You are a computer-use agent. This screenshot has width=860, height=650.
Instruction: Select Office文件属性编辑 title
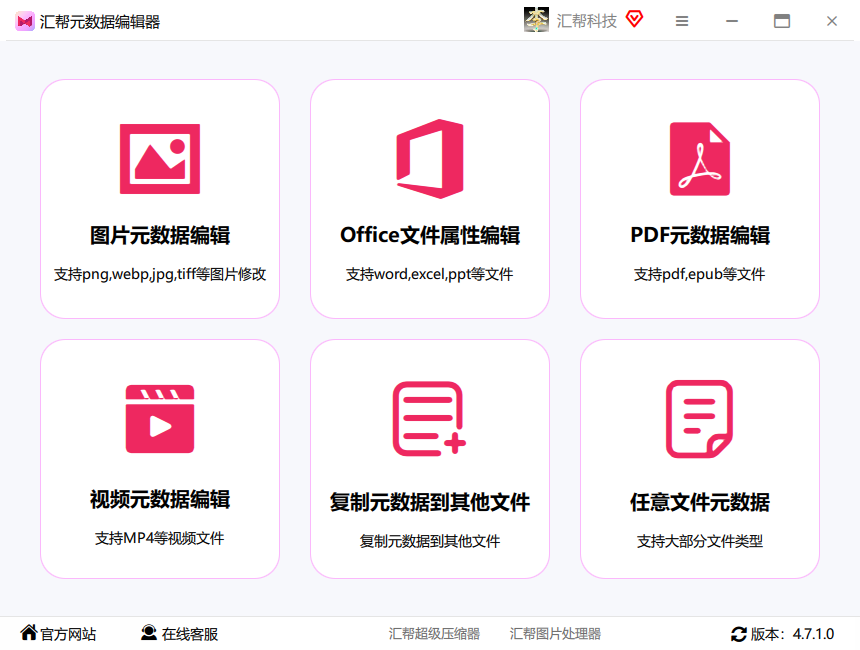[430, 235]
